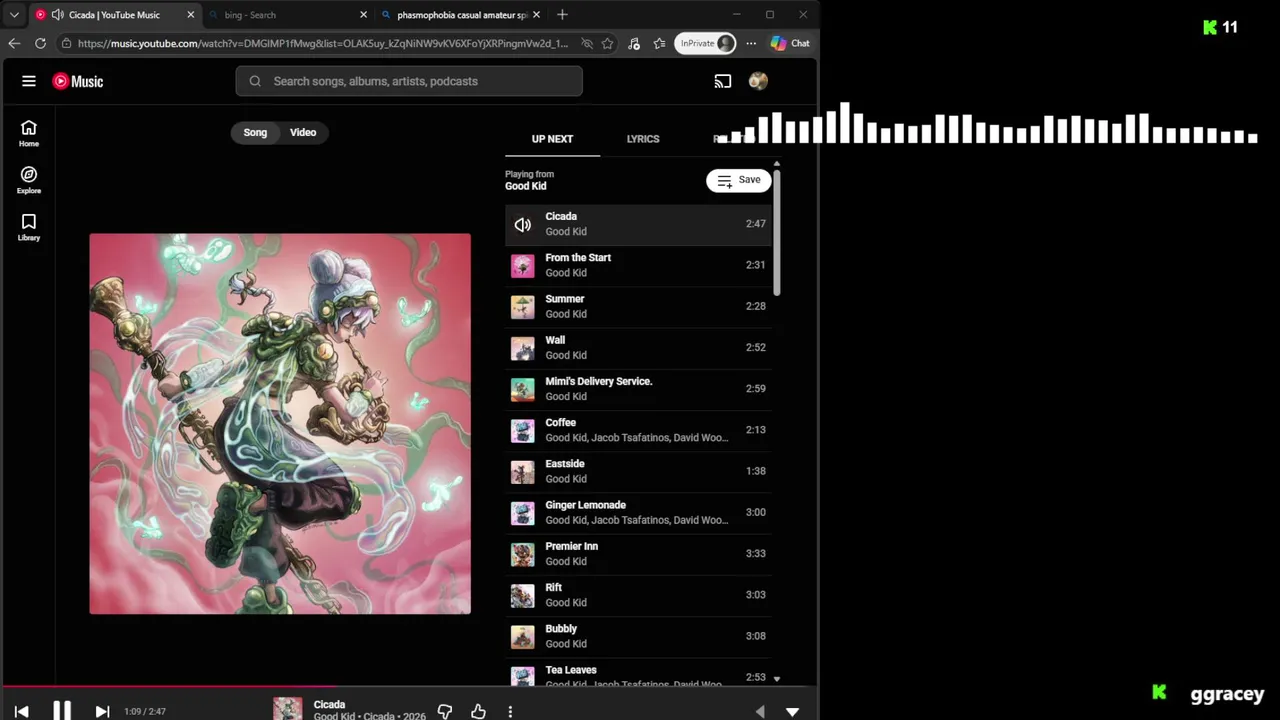Save the queue to a playlist
The width and height of the screenshot is (1280, 720).
[x=739, y=180]
